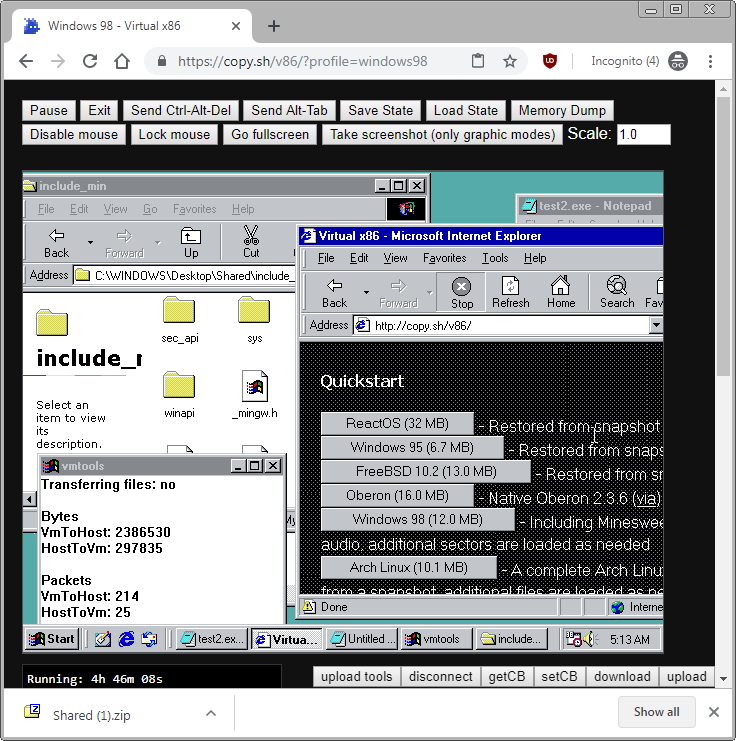Open the sec_api folder
This screenshot has height=741, width=736.
pyautogui.click(x=179, y=320)
